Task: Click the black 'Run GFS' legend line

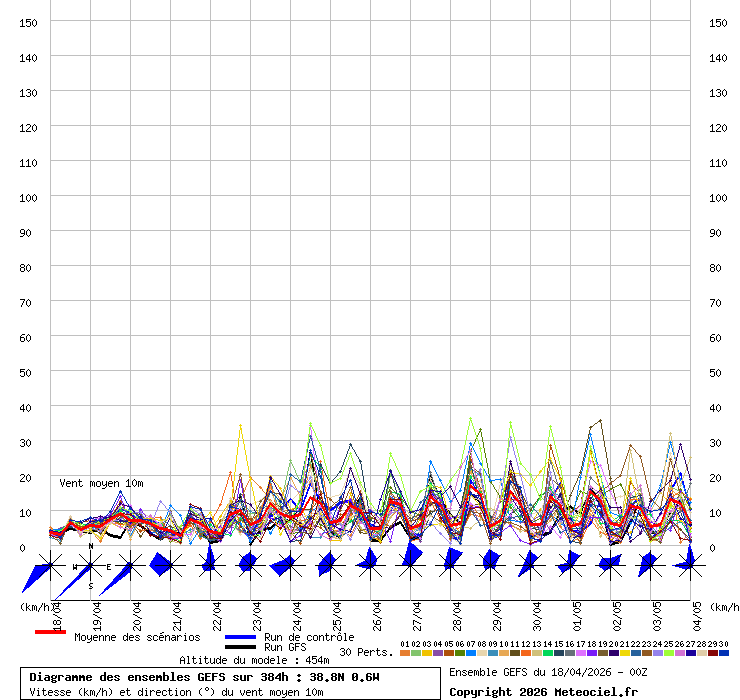Action: coord(241,647)
